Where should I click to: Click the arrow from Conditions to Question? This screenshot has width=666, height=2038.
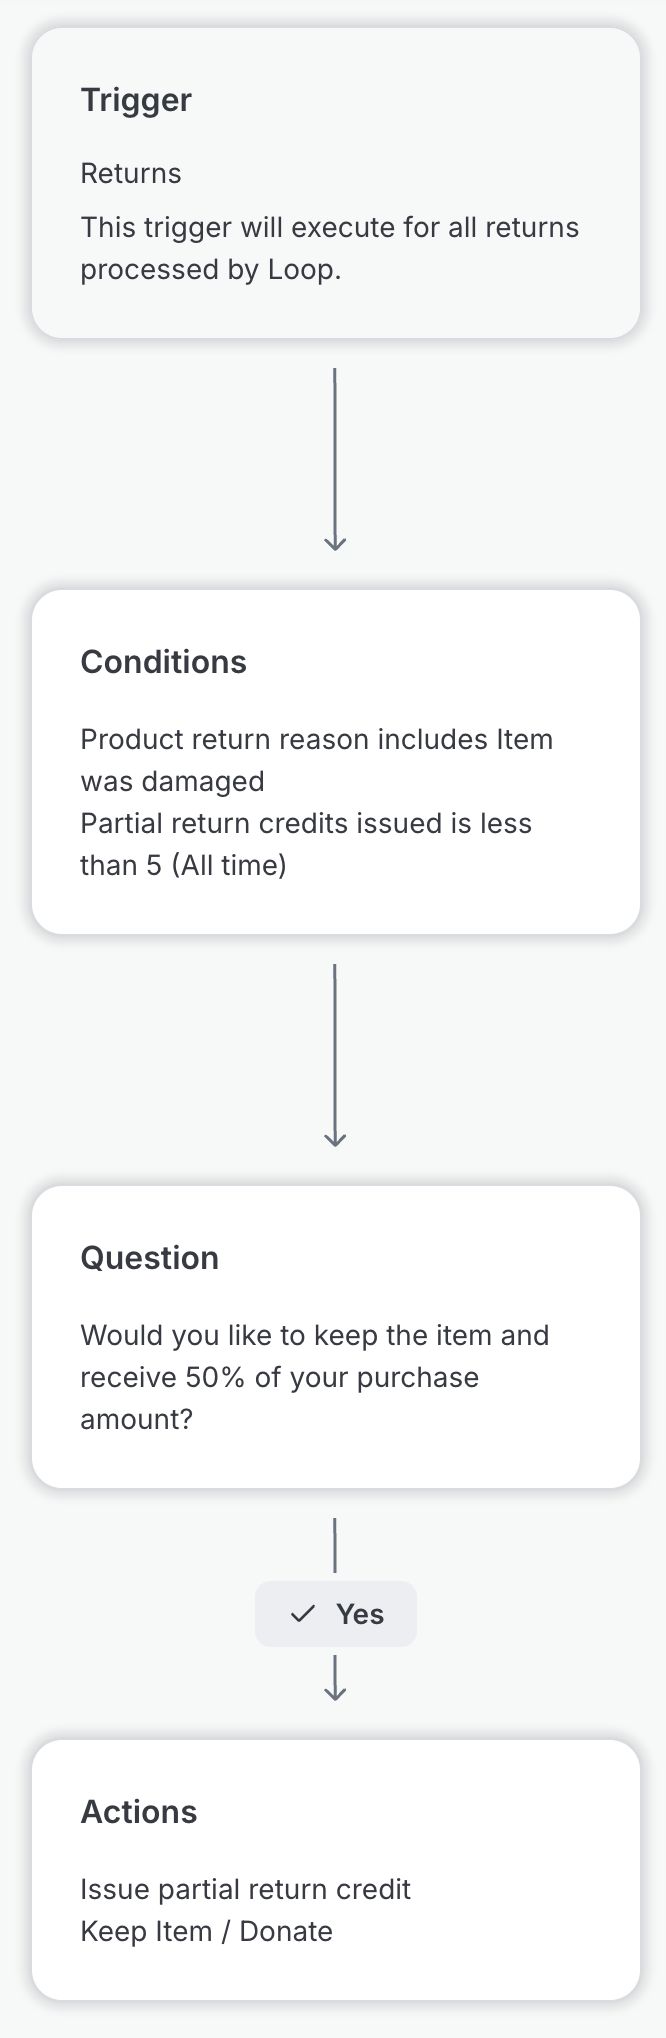coord(335,1055)
